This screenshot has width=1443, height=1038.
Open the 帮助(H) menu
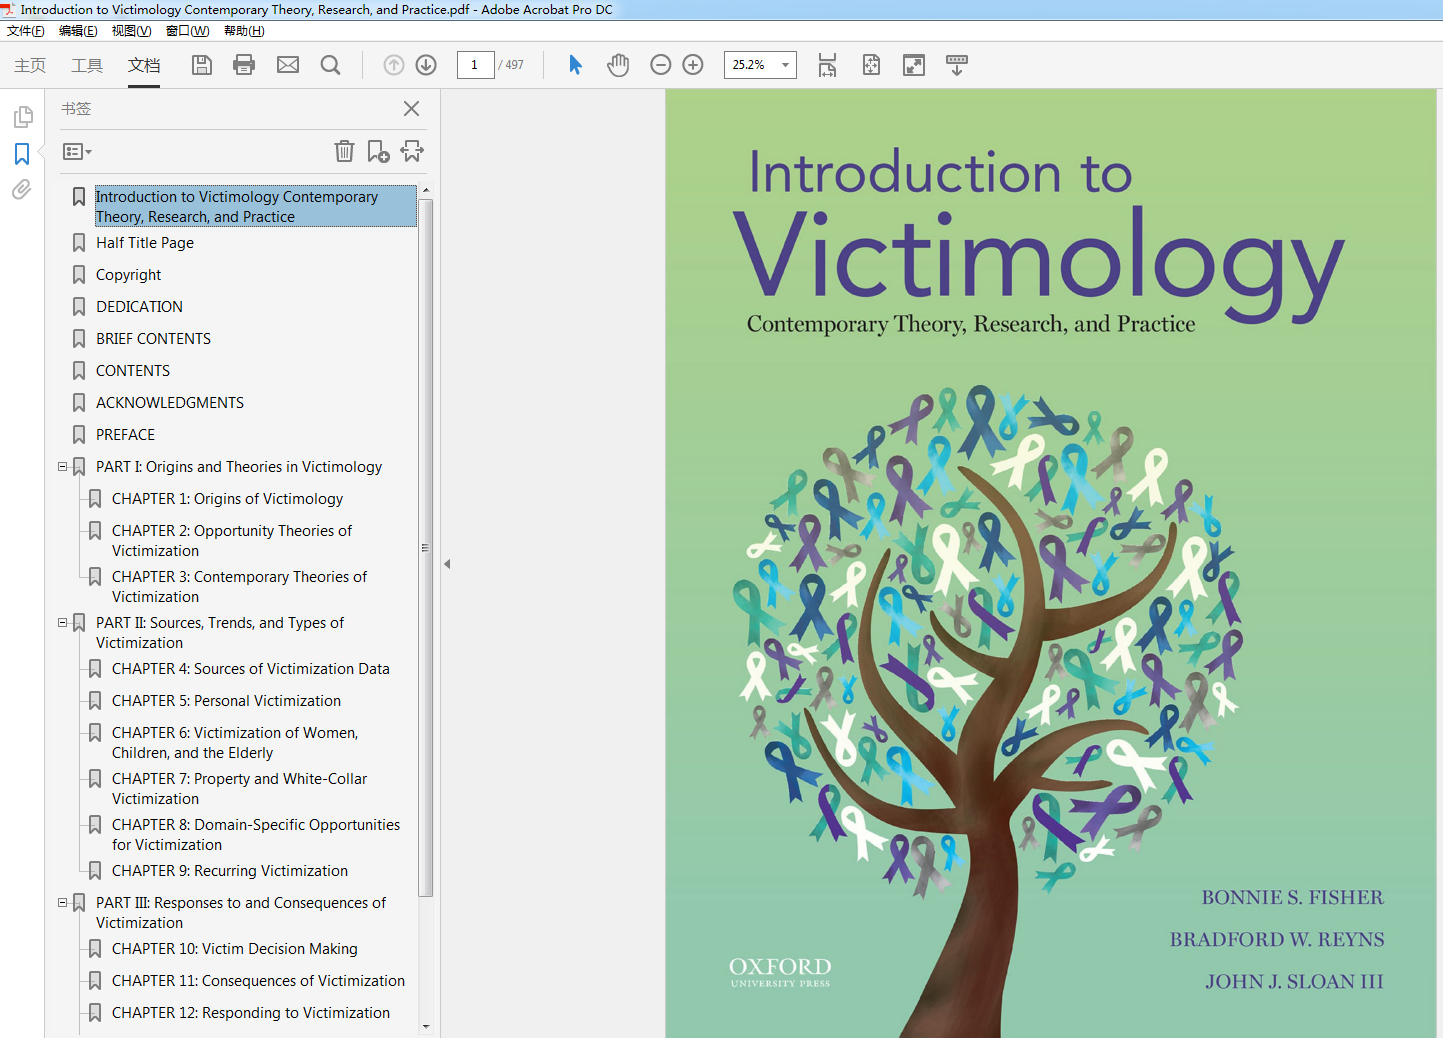244,31
